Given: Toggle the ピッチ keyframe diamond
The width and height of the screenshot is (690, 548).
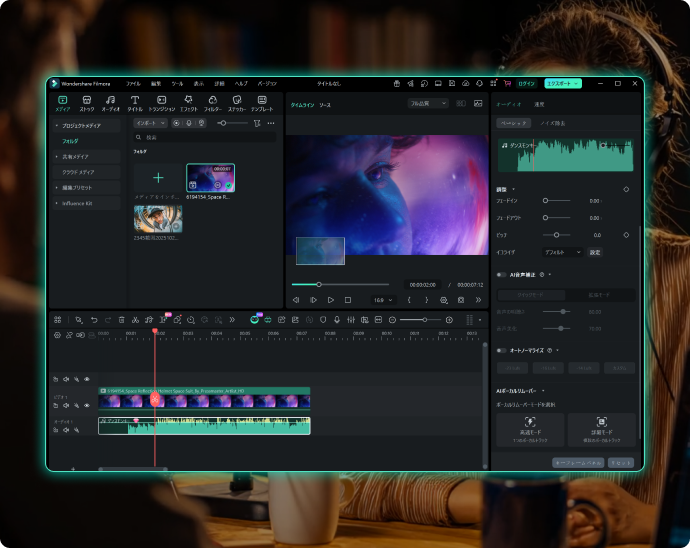Looking at the screenshot, I should coord(626,235).
